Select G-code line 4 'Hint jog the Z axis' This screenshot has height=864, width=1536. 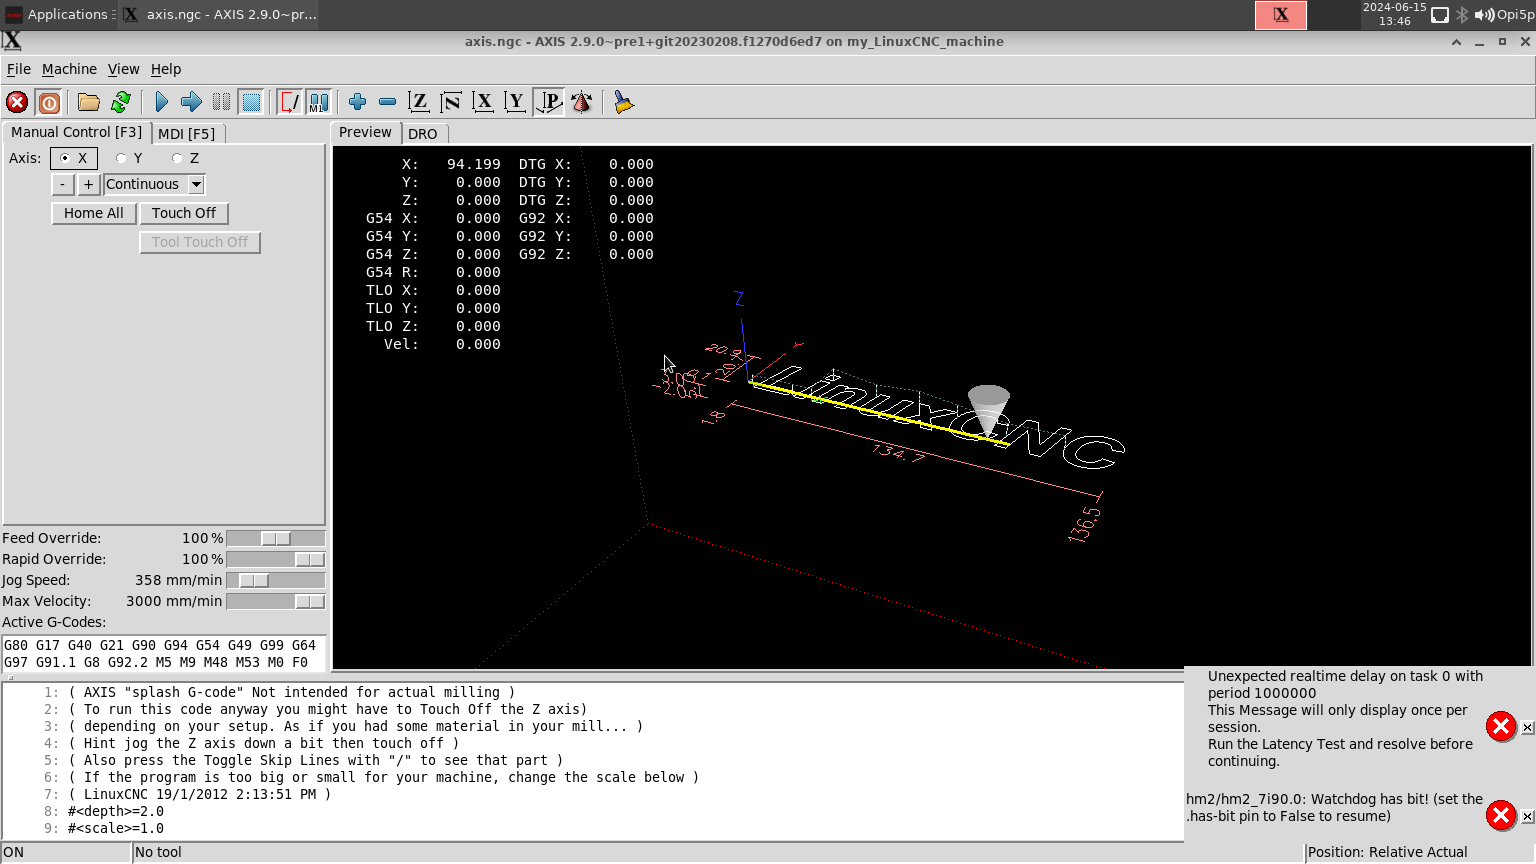tap(263, 743)
